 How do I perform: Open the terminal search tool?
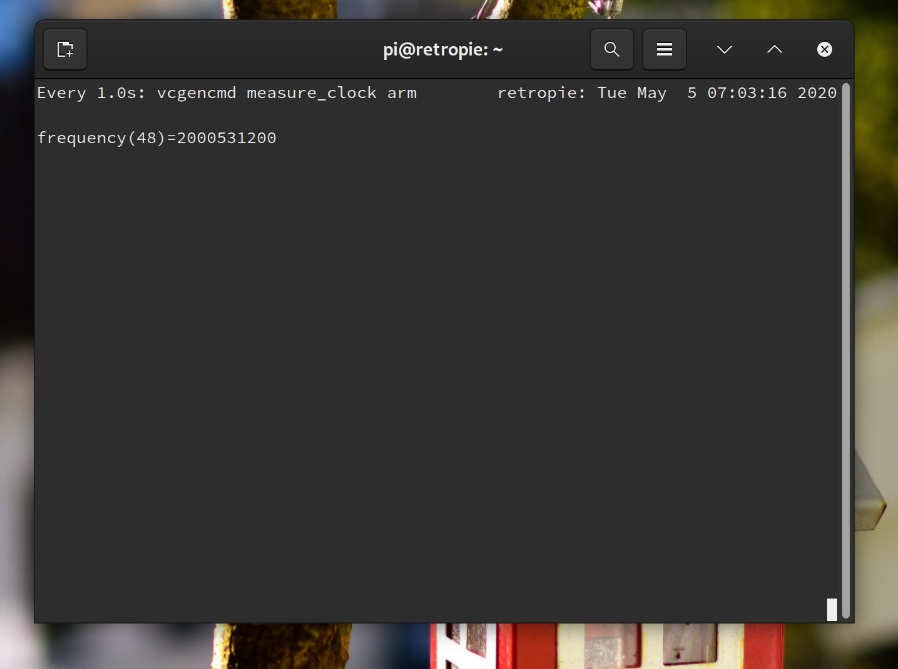point(612,49)
